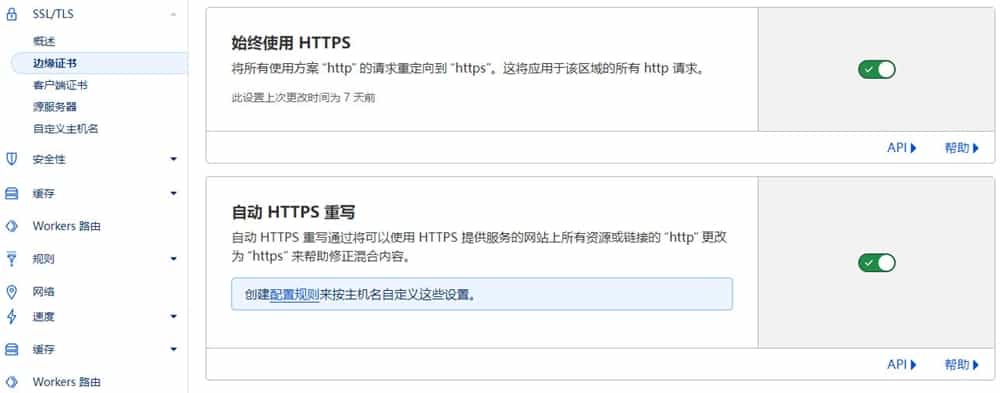The height and width of the screenshot is (393, 1000).
Task: Click the 规则 filter icon
Action: point(11,258)
